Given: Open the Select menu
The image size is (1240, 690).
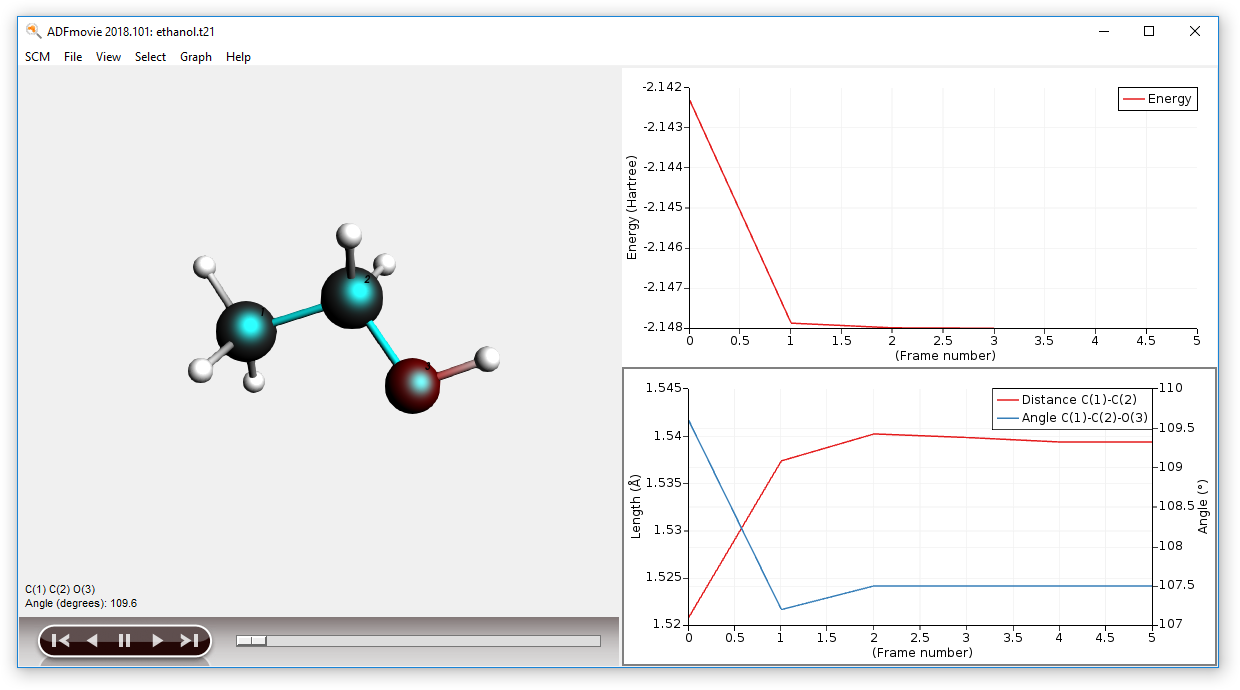Looking at the screenshot, I should 150,57.
